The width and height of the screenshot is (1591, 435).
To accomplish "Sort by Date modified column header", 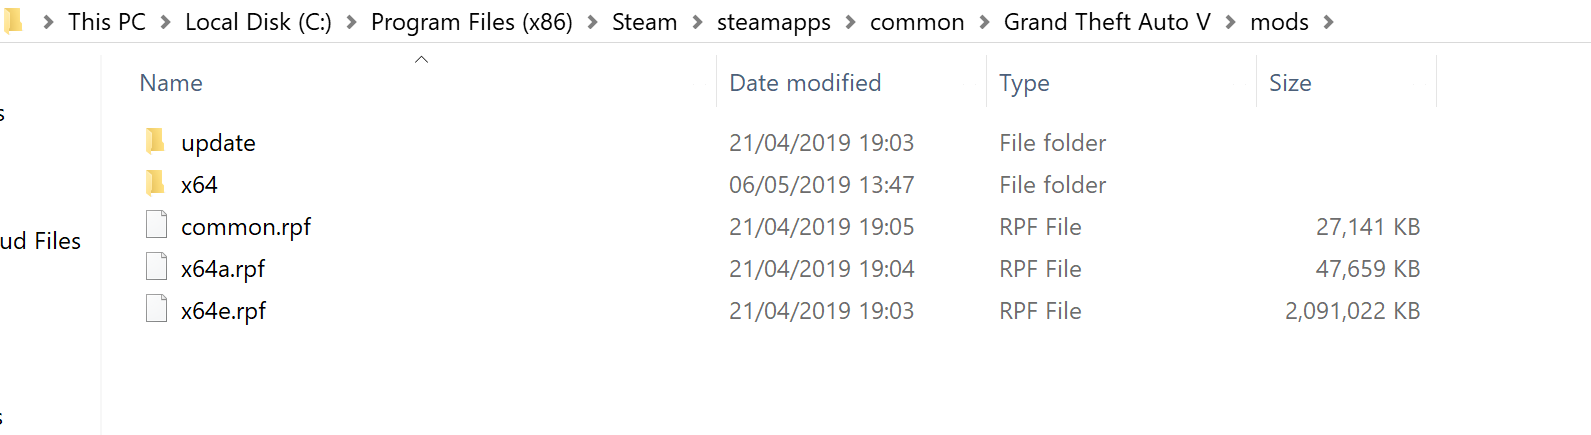I will [x=805, y=83].
